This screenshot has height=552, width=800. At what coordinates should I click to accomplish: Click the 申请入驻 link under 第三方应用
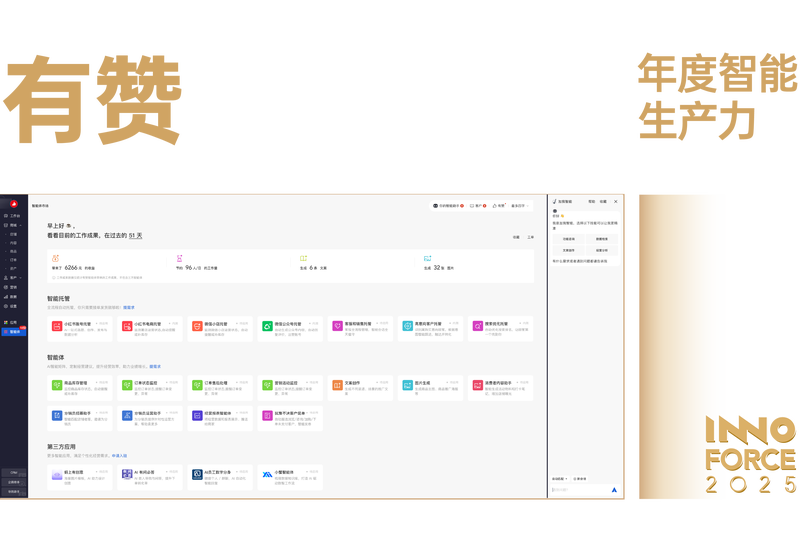tap(119, 456)
